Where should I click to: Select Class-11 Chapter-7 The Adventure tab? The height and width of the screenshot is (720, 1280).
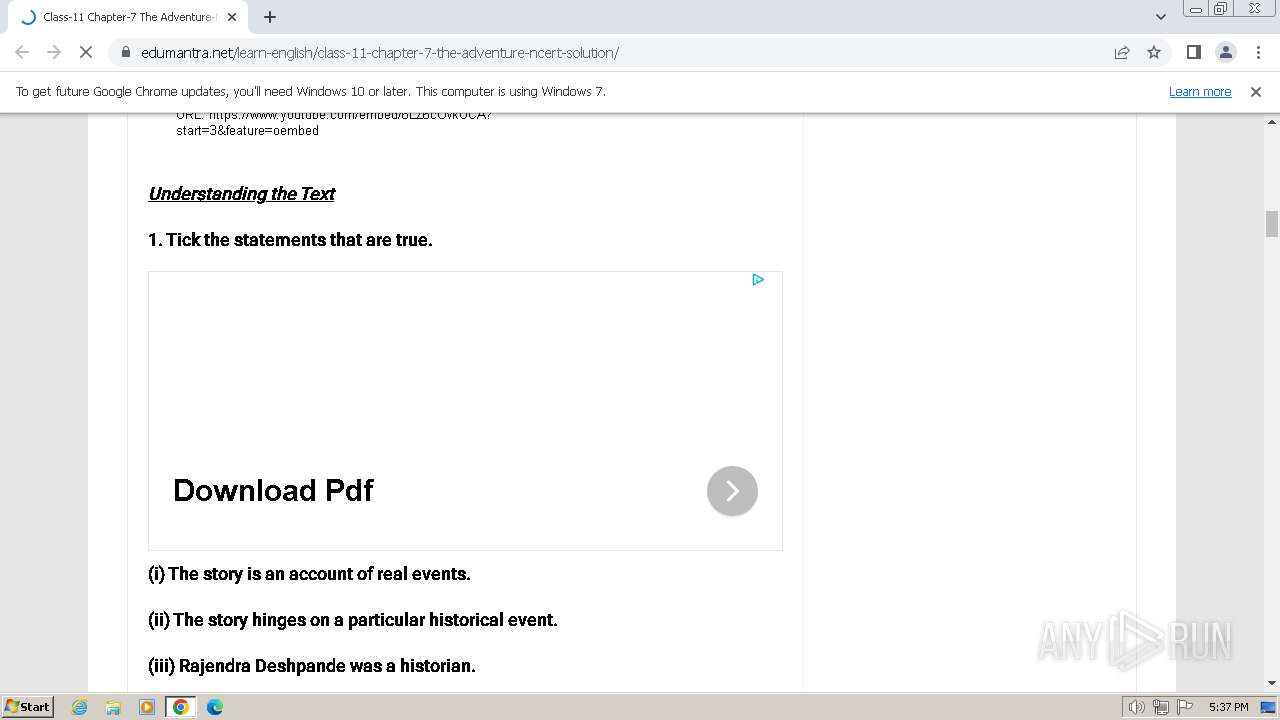pos(128,17)
